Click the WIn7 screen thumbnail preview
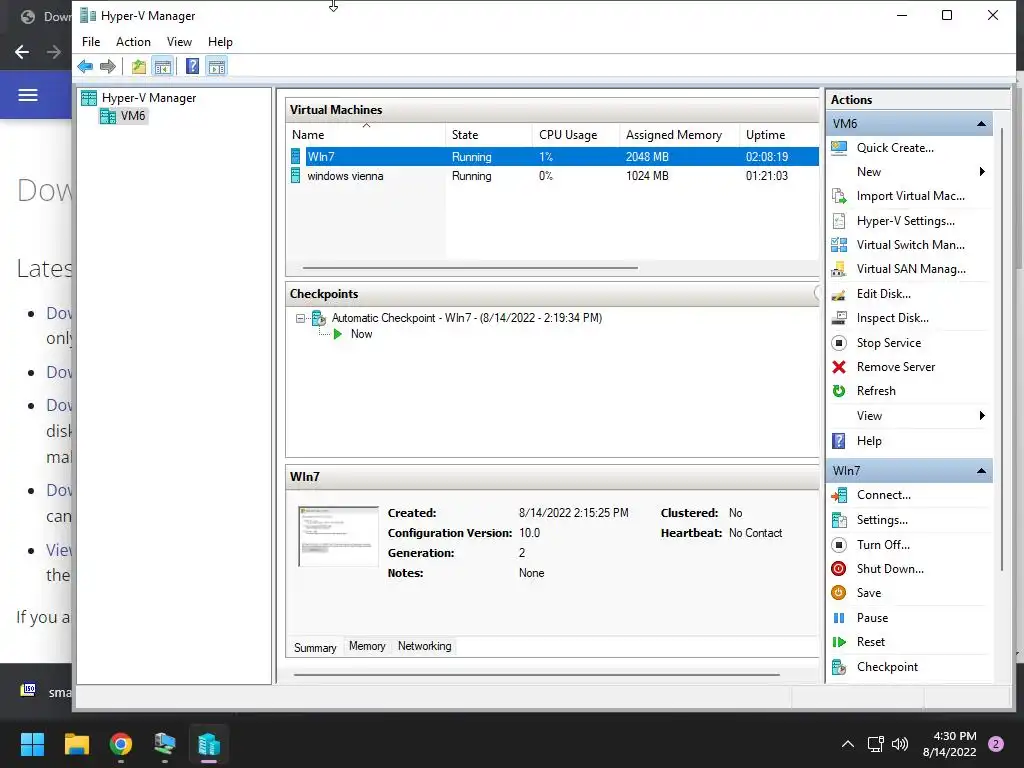Image resolution: width=1024 pixels, height=768 pixels. [x=338, y=536]
